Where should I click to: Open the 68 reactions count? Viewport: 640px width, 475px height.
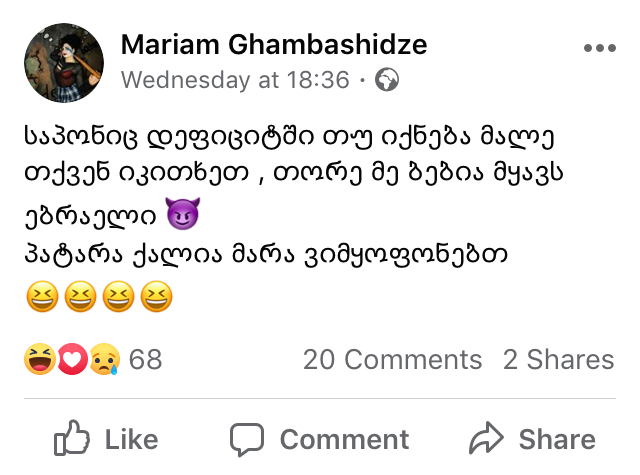[x=145, y=360]
